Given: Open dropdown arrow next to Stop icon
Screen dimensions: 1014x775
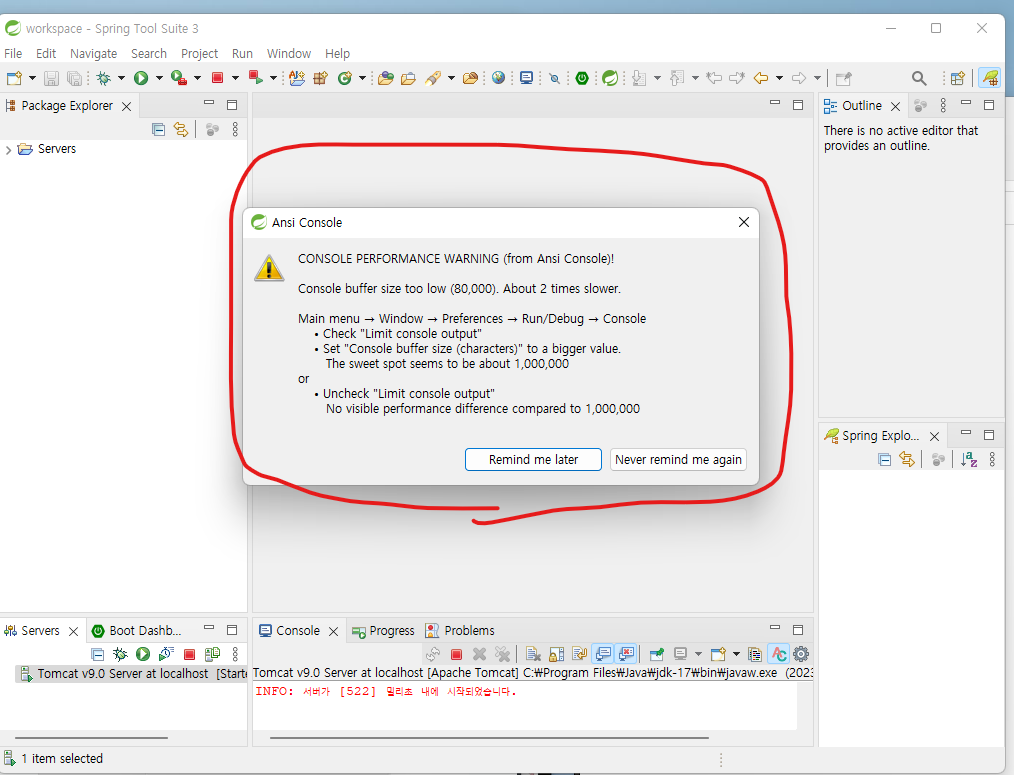Looking at the screenshot, I should 235,78.
